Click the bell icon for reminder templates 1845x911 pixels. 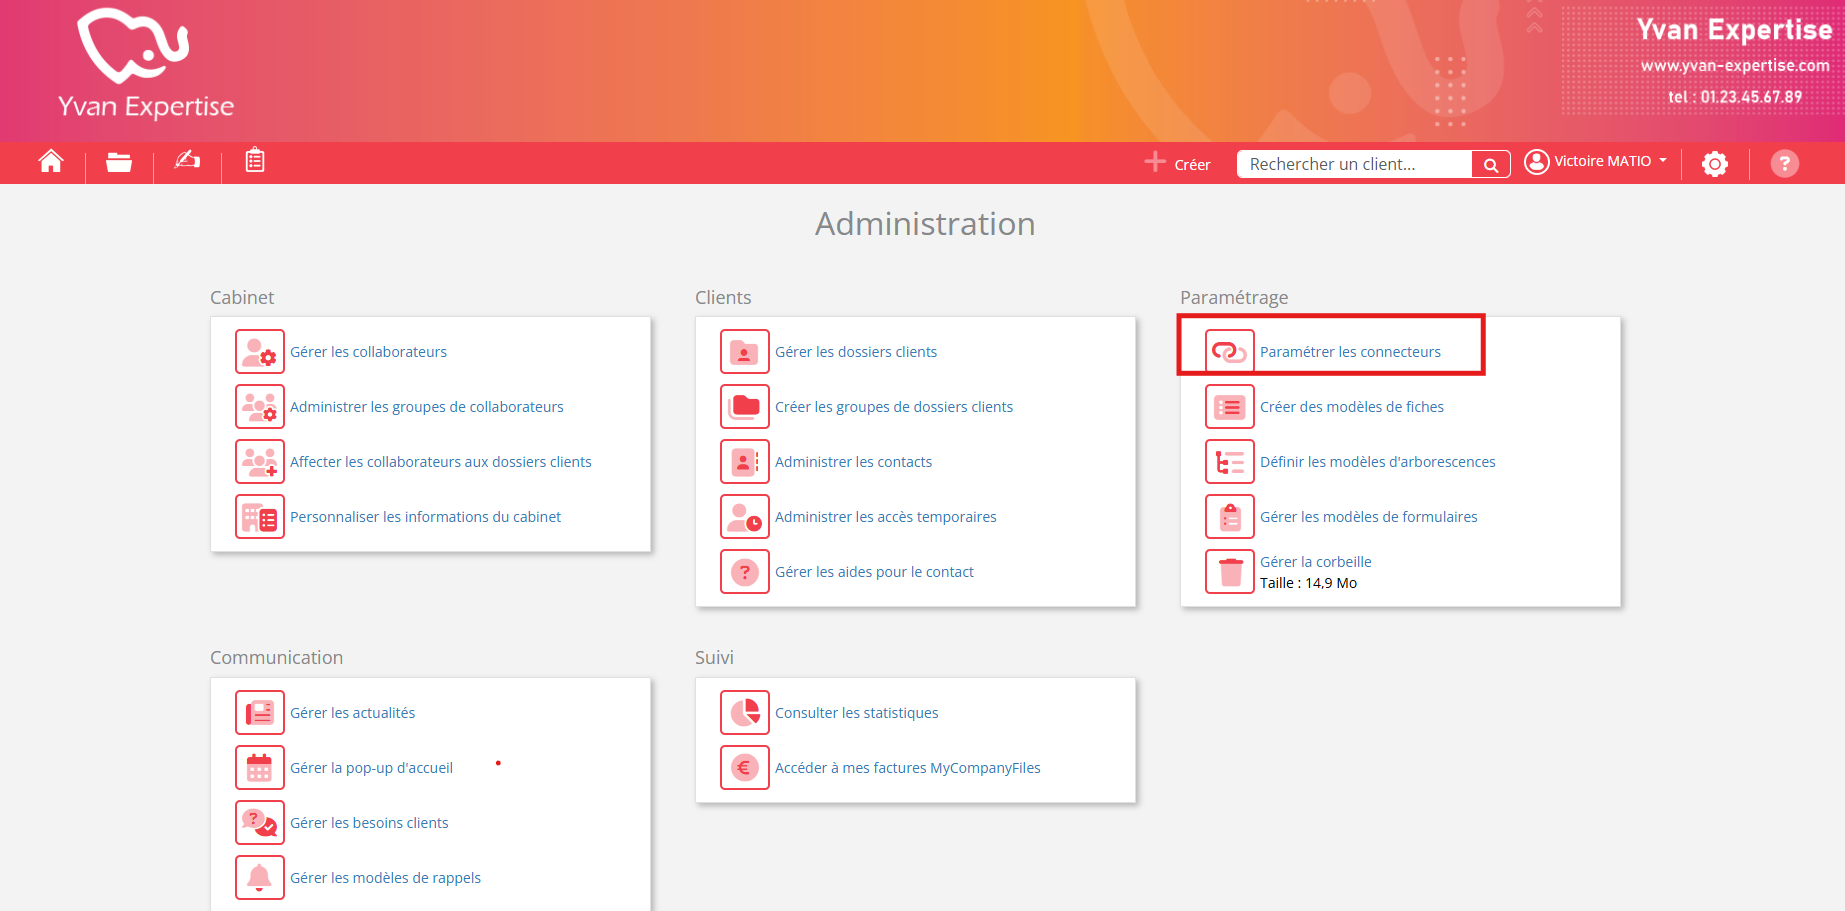(x=260, y=878)
